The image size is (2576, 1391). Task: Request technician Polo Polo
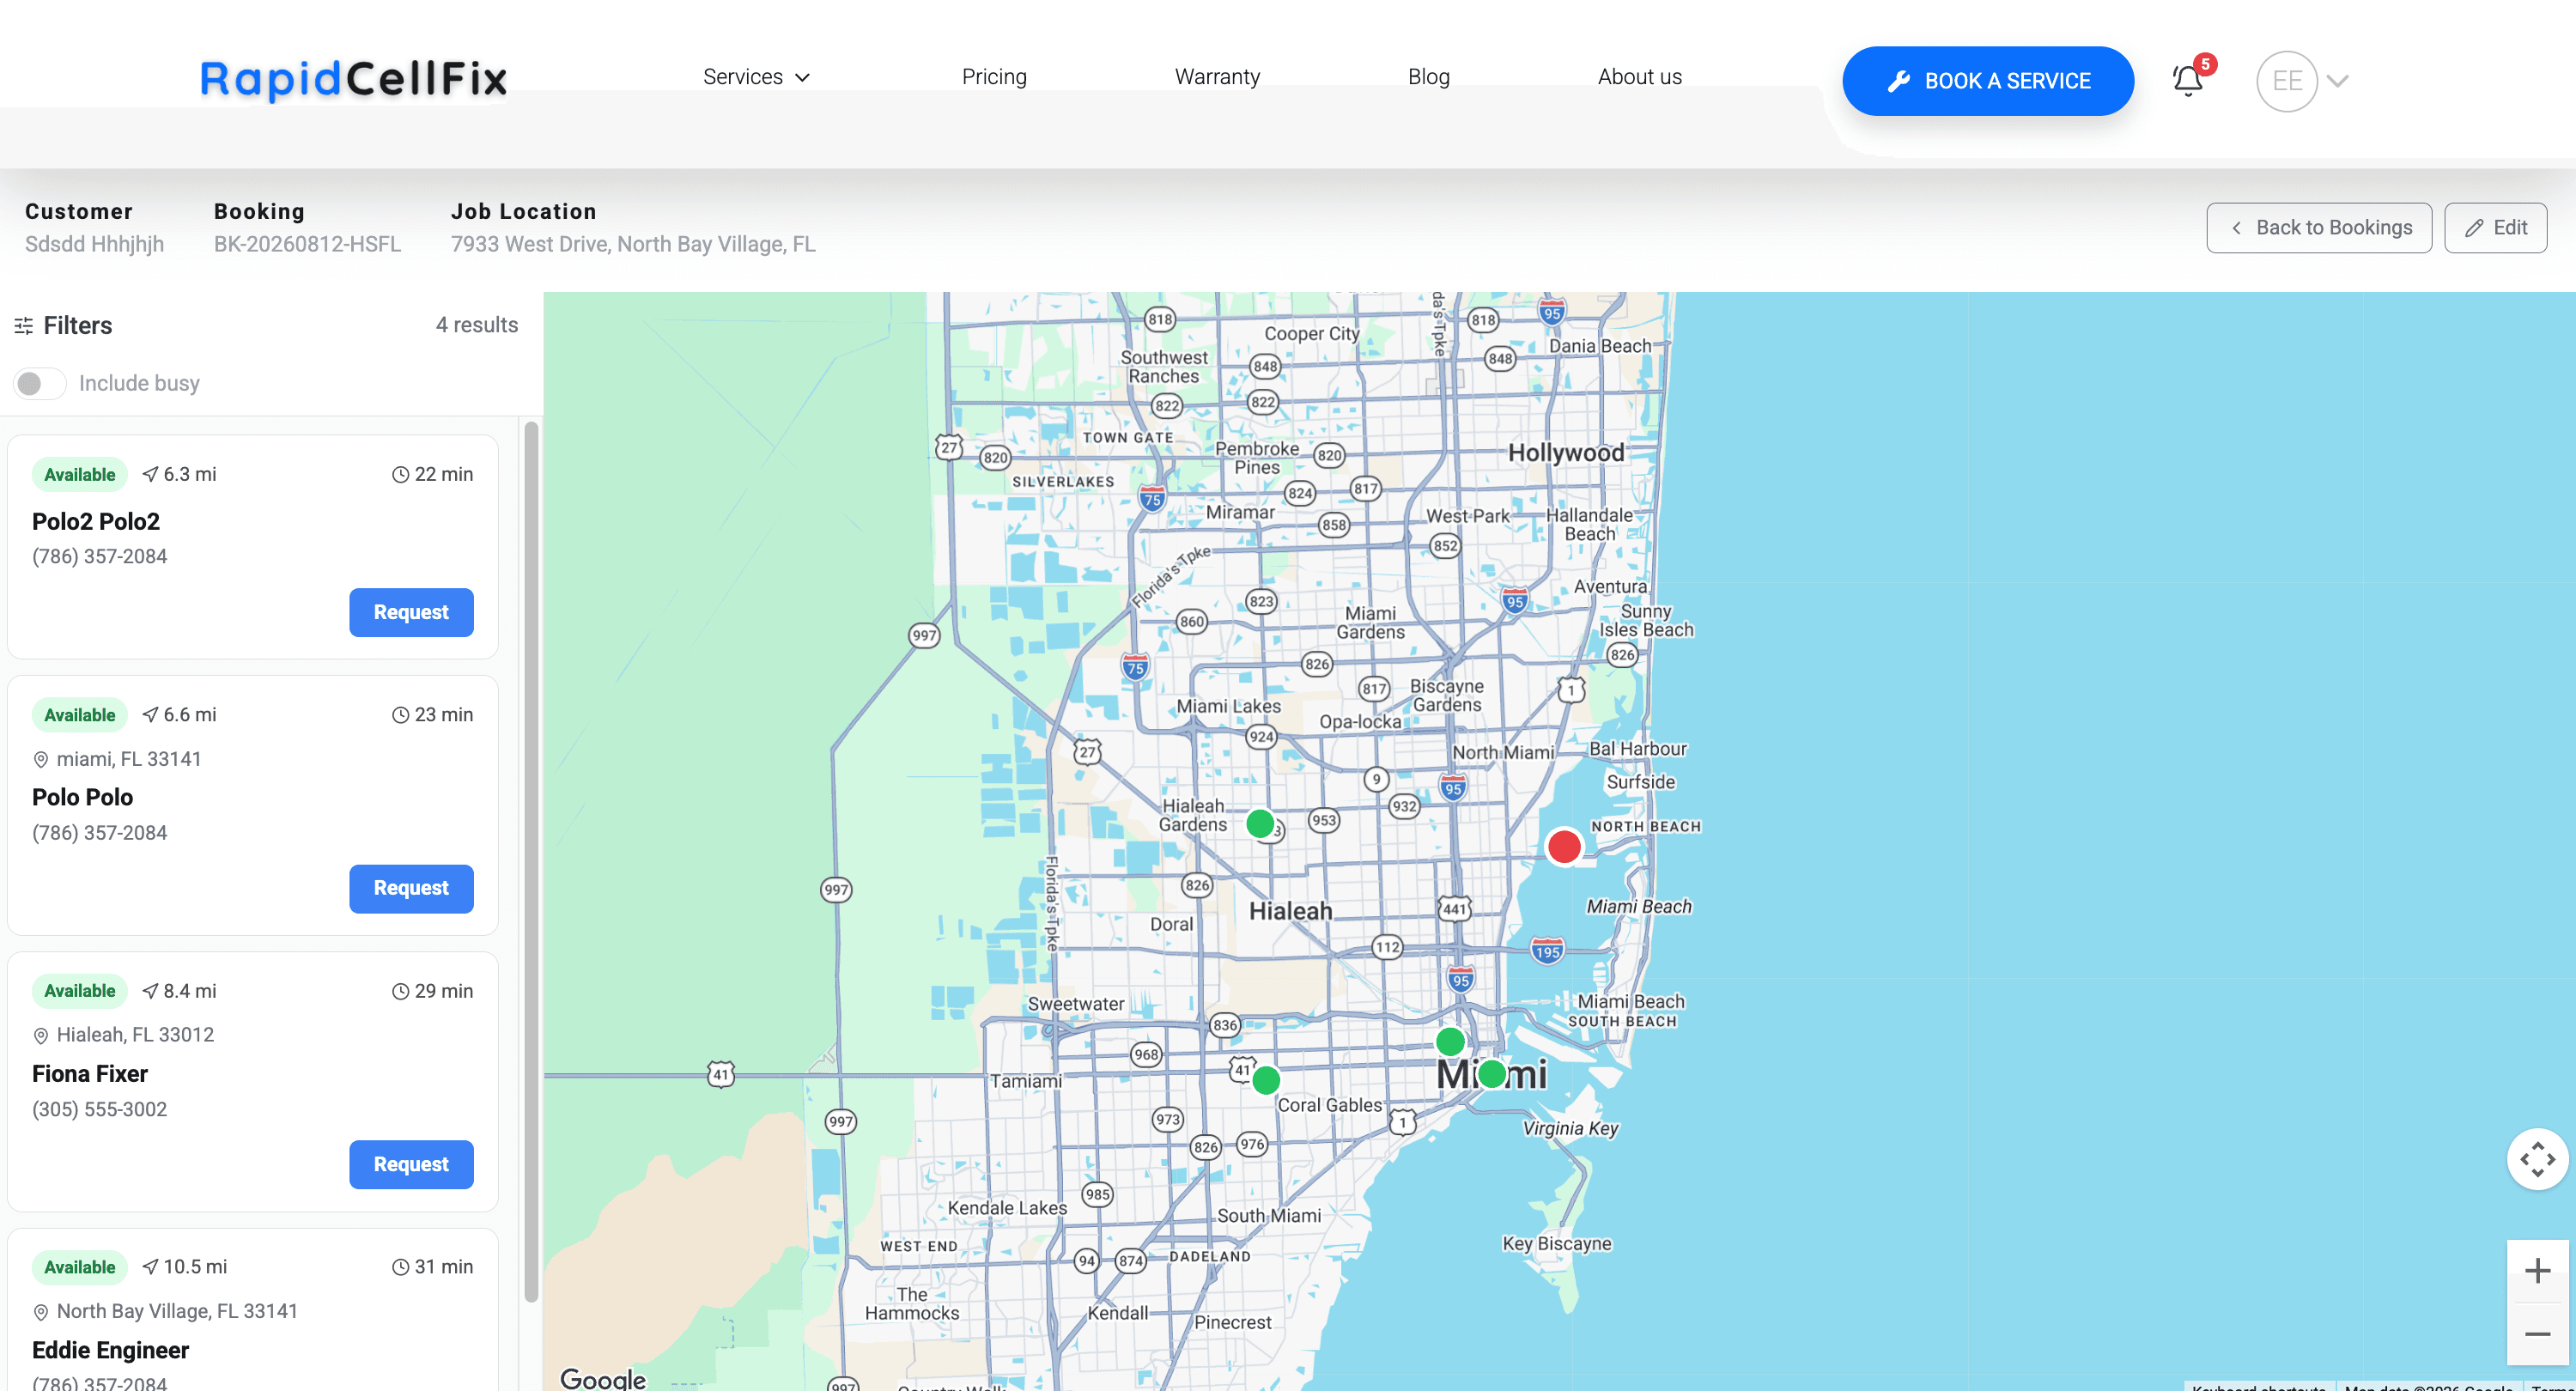coord(411,888)
